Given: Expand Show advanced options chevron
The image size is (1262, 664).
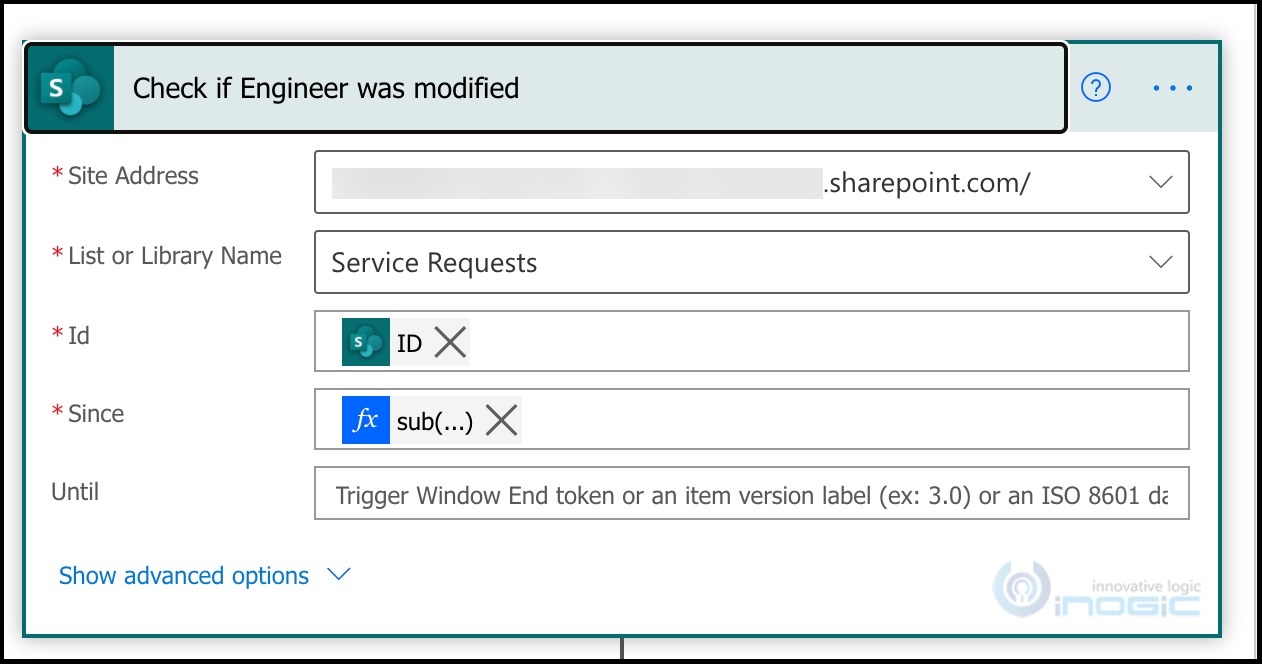Looking at the screenshot, I should pyautogui.click(x=337, y=574).
